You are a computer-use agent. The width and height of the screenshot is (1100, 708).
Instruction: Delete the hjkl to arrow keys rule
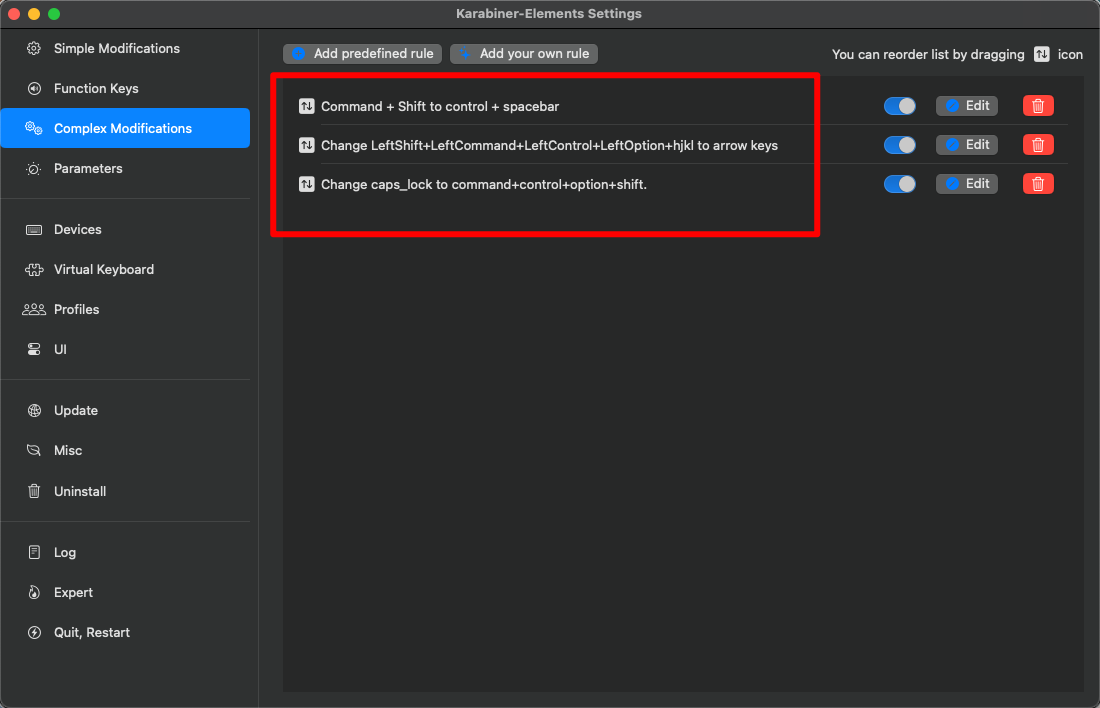coord(1038,145)
